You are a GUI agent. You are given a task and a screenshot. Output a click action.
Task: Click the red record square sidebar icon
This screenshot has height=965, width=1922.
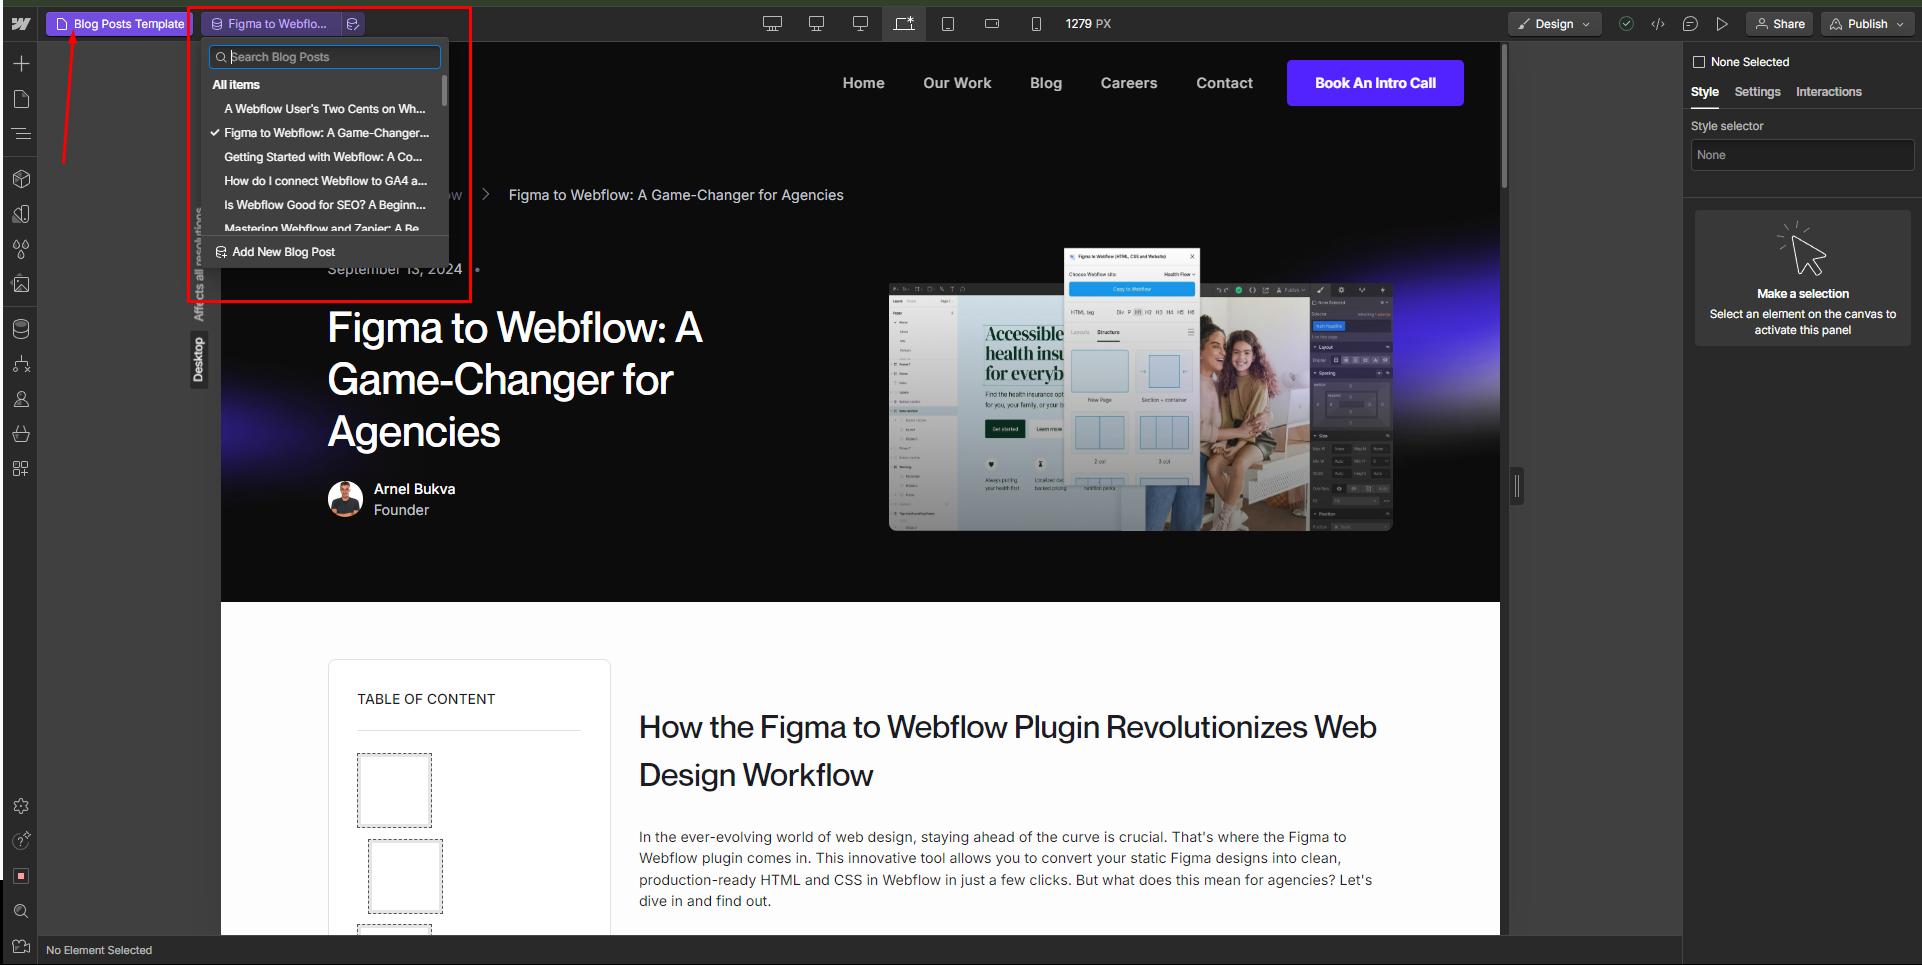tap(21, 876)
